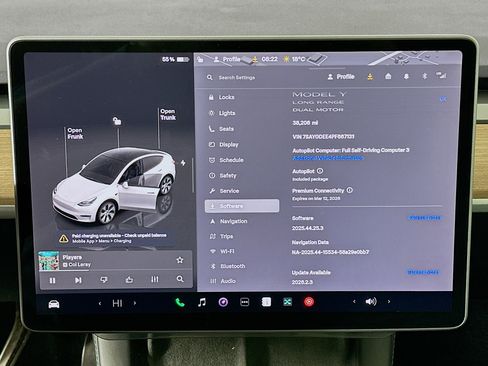Open the green Phone app
Screen dimensions: 488x366
[180, 303]
